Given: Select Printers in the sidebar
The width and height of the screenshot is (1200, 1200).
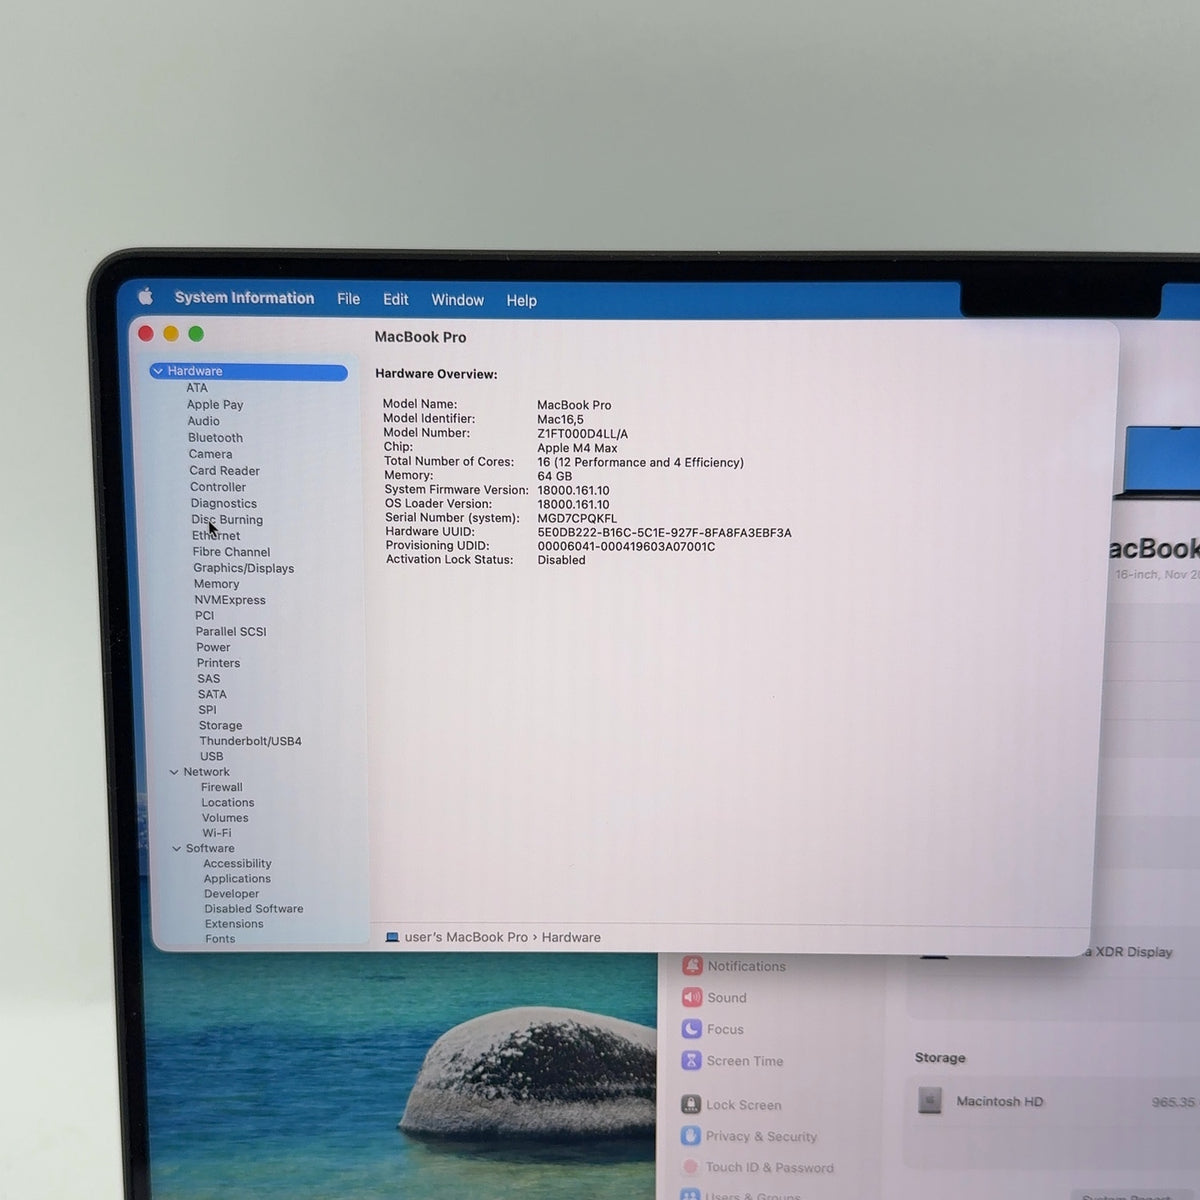Looking at the screenshot, I should click(218, 663).
